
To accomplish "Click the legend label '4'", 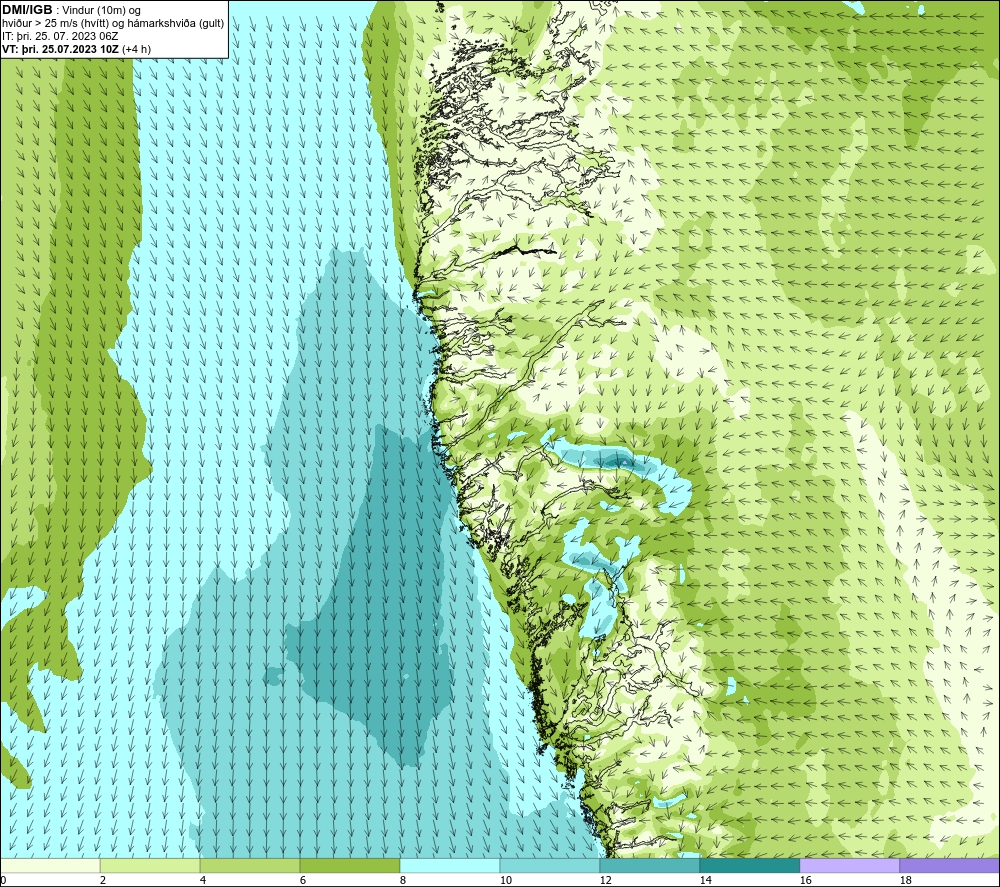I will pos(203,880).
